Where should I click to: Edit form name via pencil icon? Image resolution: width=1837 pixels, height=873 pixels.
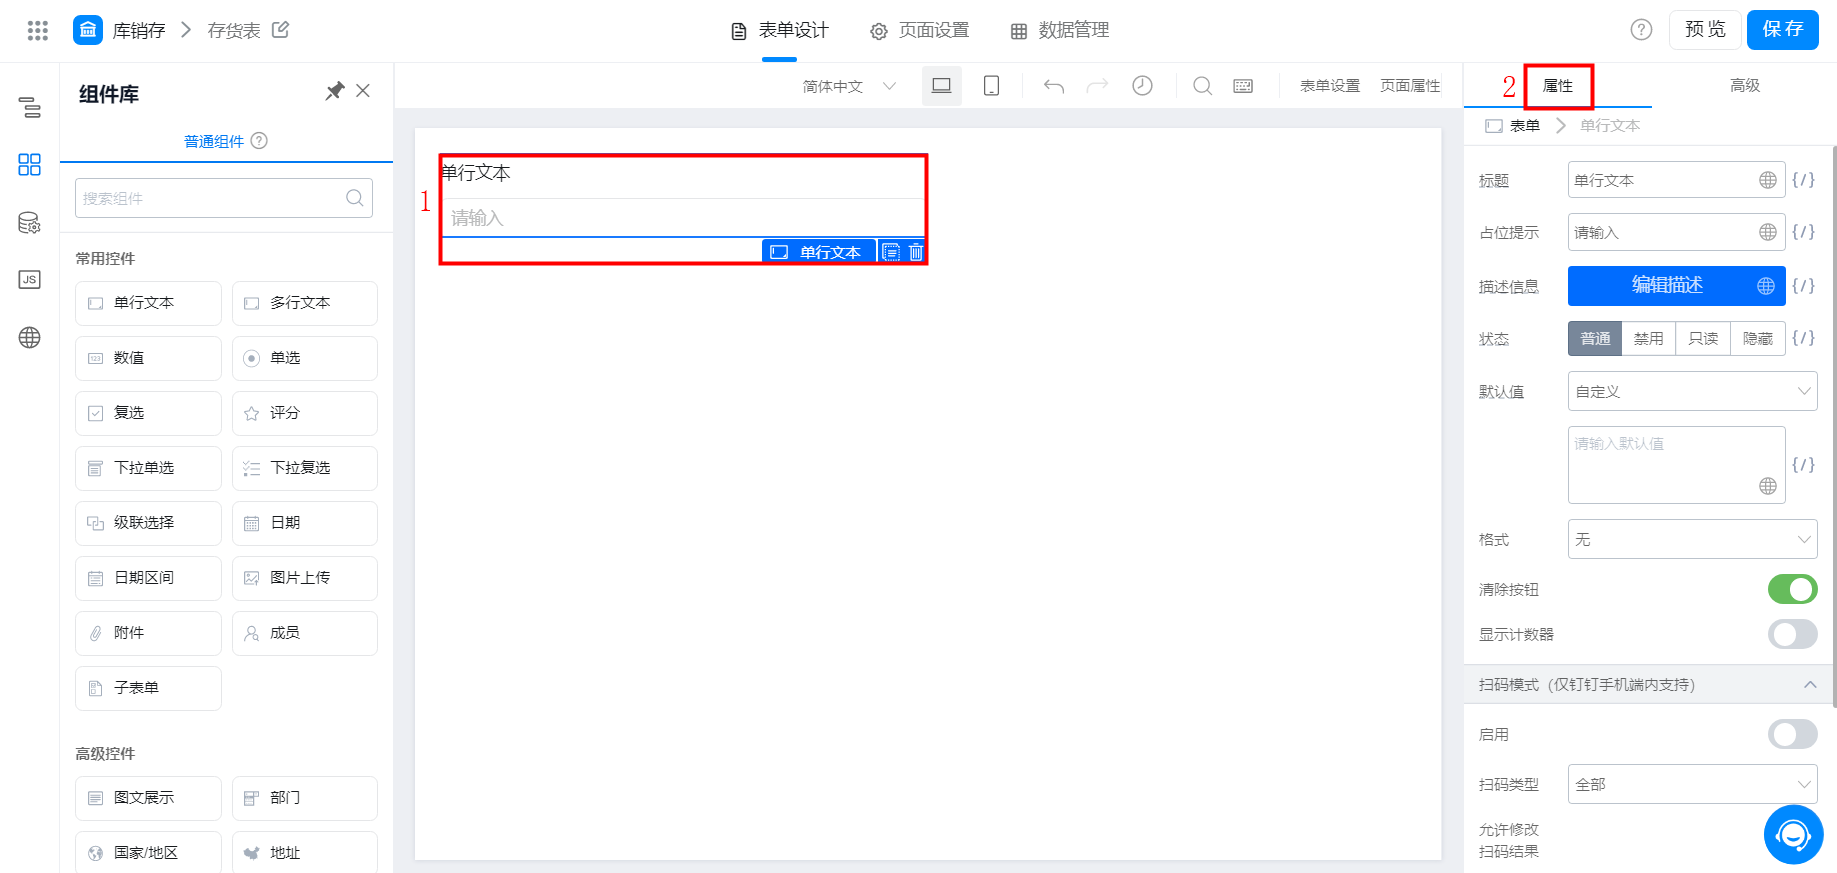tap(281, 30)
